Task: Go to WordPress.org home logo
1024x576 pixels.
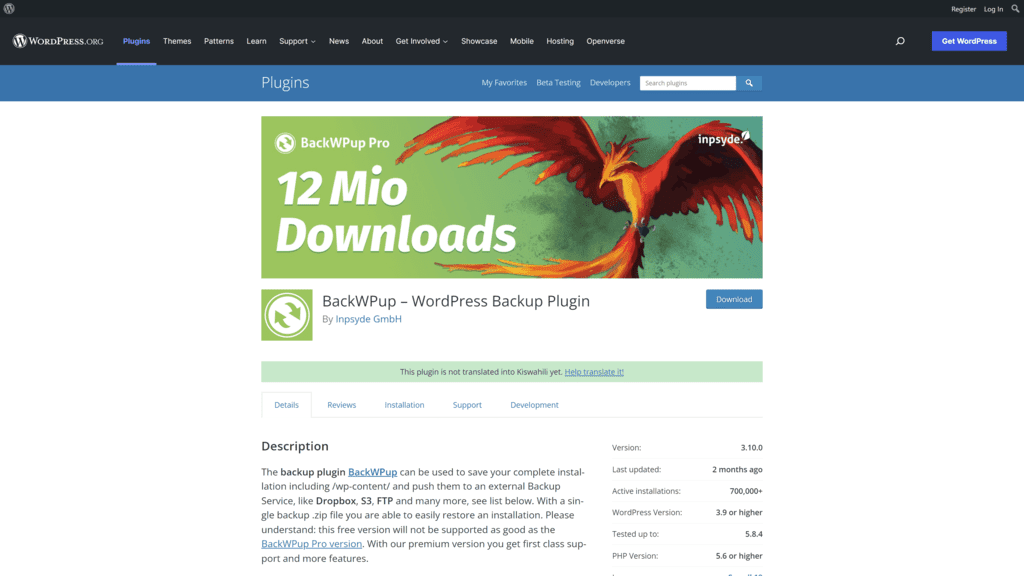Action: (x=58, y=41)
